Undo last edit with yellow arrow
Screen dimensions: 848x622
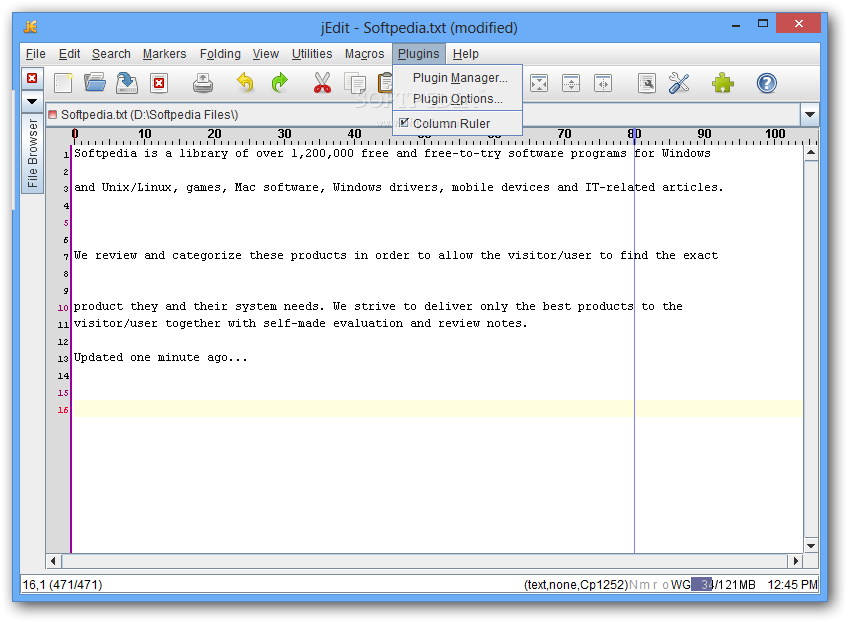245,83
